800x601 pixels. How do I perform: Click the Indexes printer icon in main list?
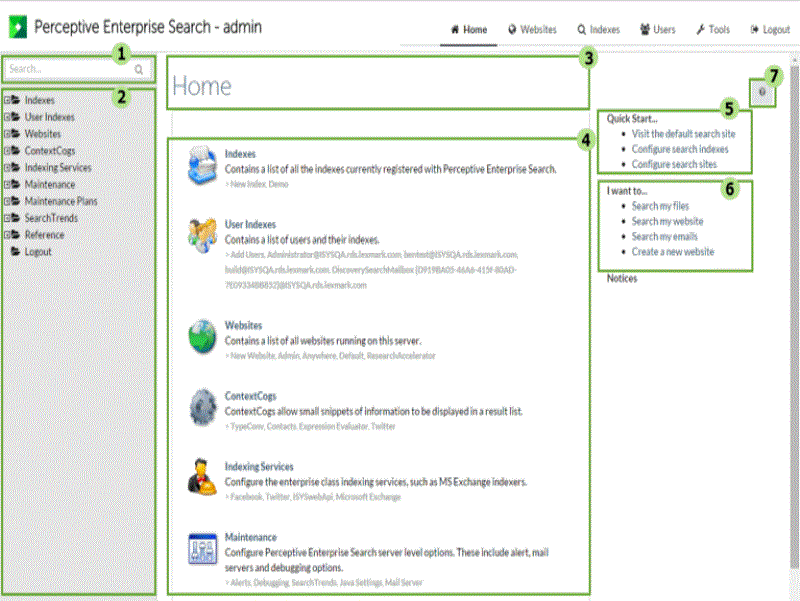tap(202, 165)
